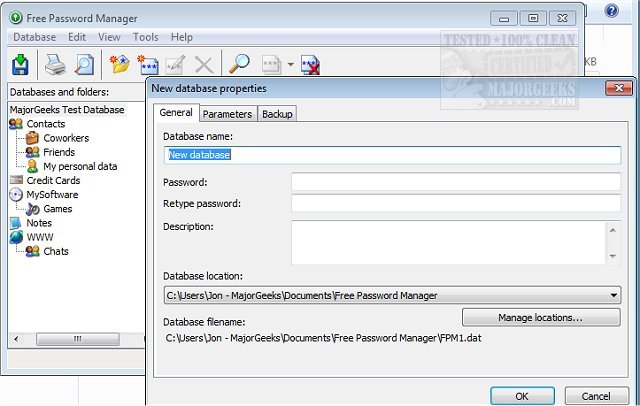Click the Search magnifier toolbar icon
This screenshot has width=640, height=406.
239,64
